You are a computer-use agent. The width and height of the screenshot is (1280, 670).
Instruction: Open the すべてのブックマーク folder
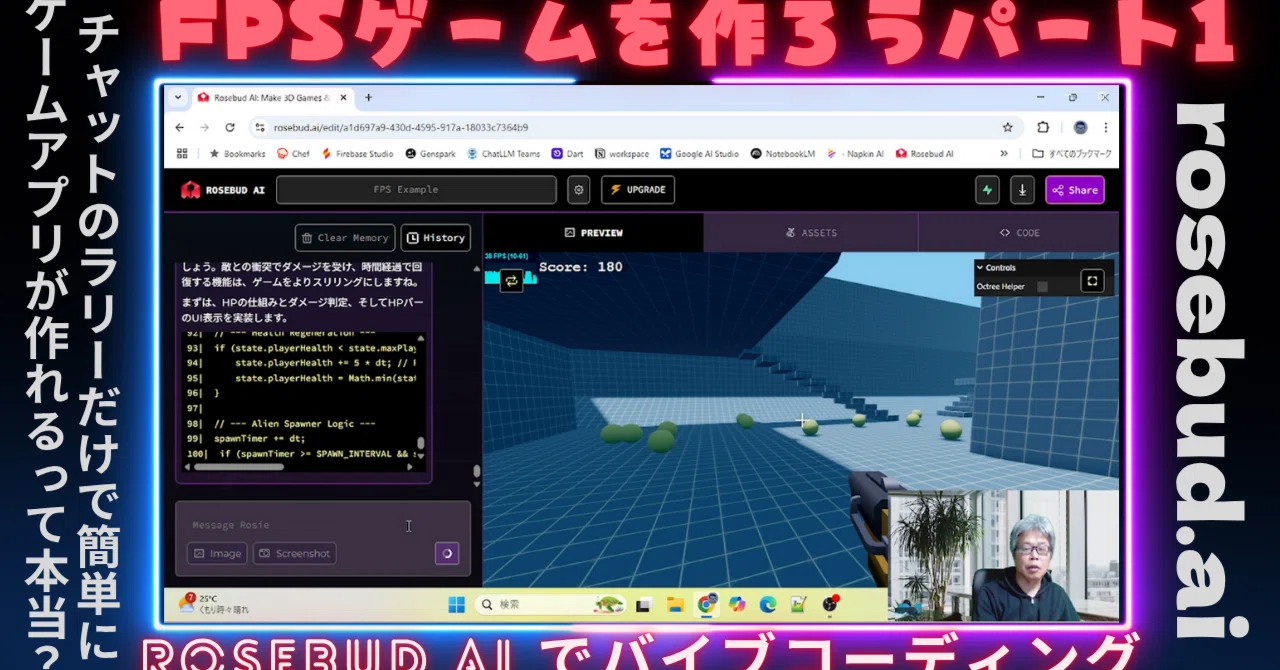tap(1071, 154)
